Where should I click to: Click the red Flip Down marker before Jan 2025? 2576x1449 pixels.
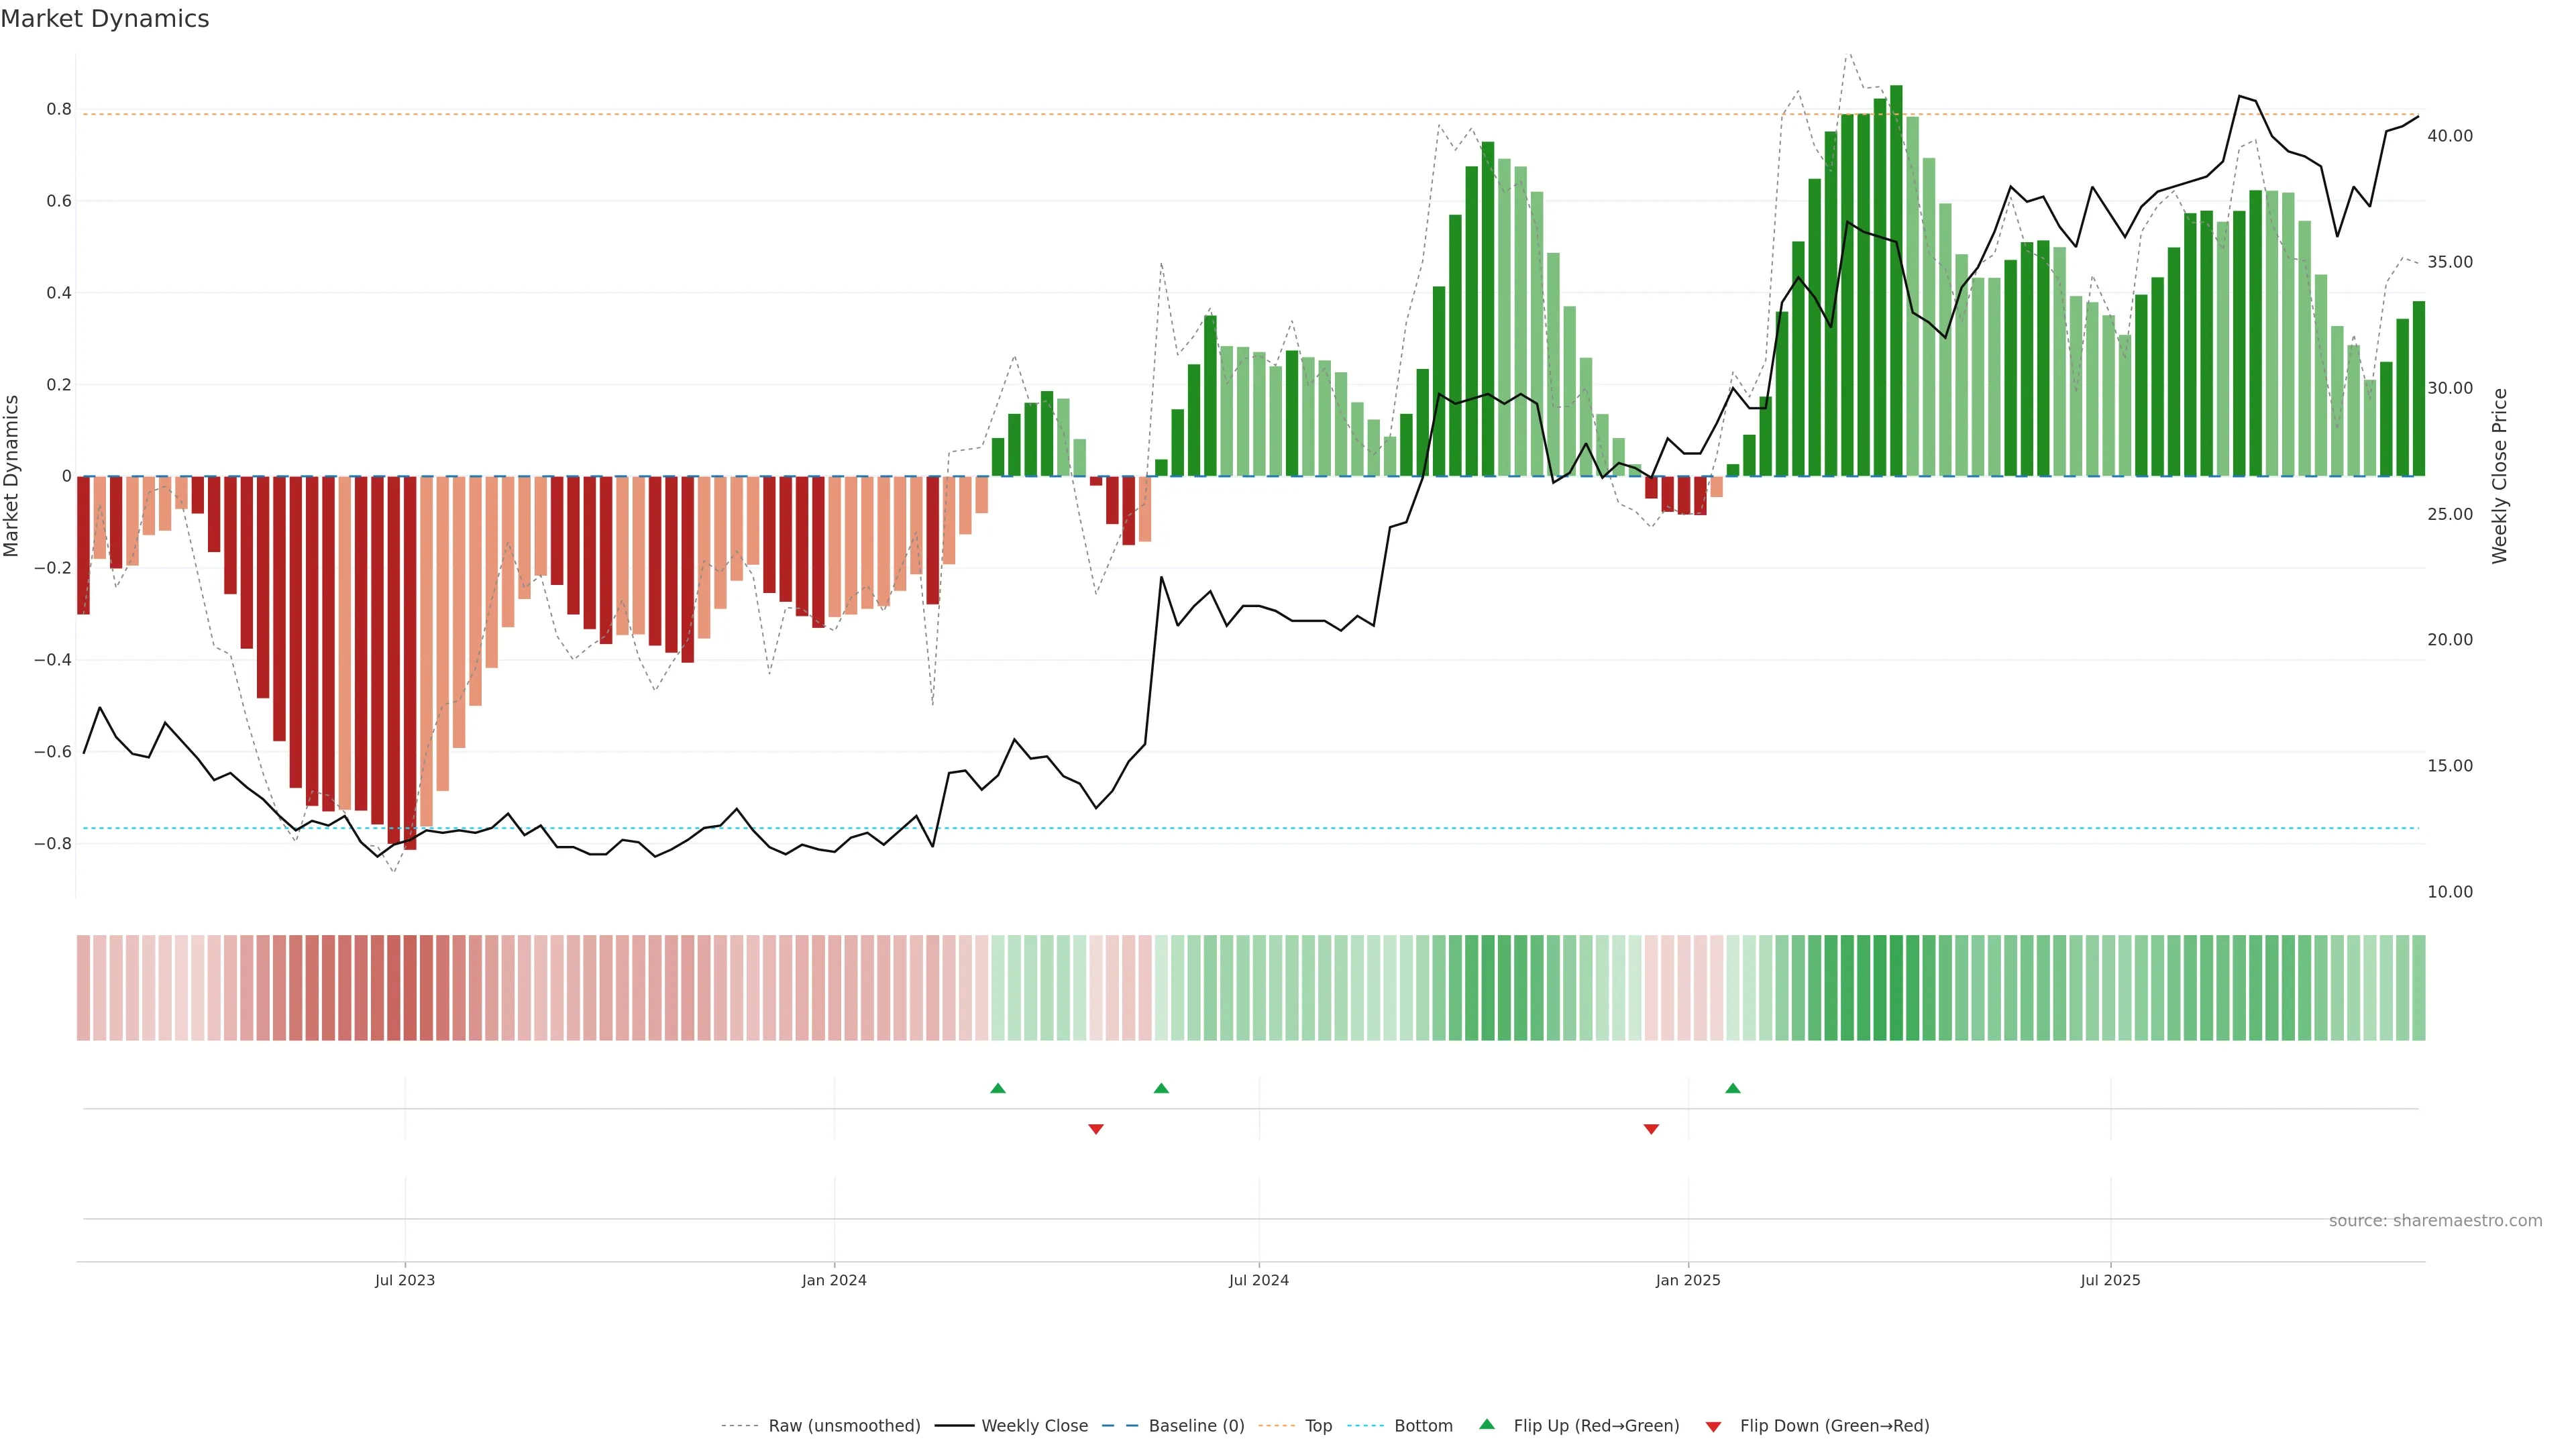coord(1651,1129)
